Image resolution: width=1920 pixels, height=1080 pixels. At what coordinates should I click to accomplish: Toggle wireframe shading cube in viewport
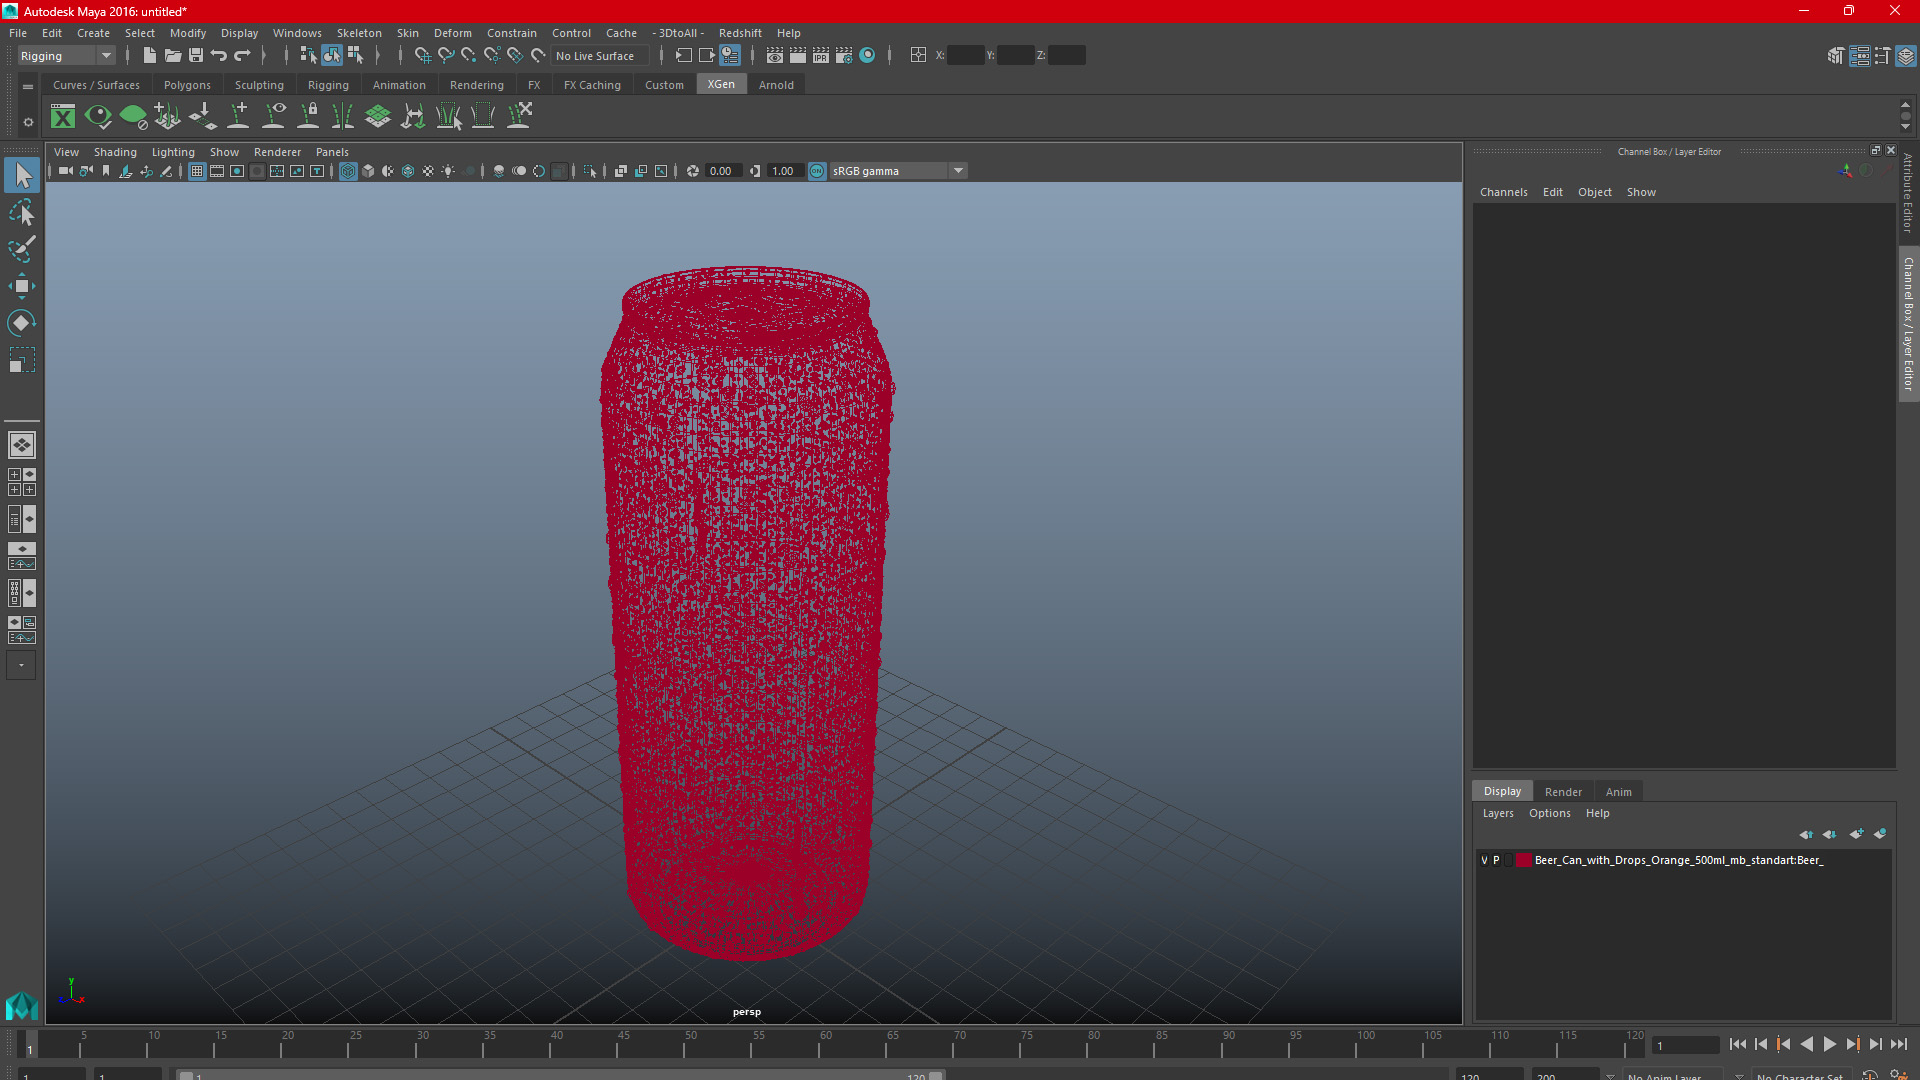(x=348, y=171)
